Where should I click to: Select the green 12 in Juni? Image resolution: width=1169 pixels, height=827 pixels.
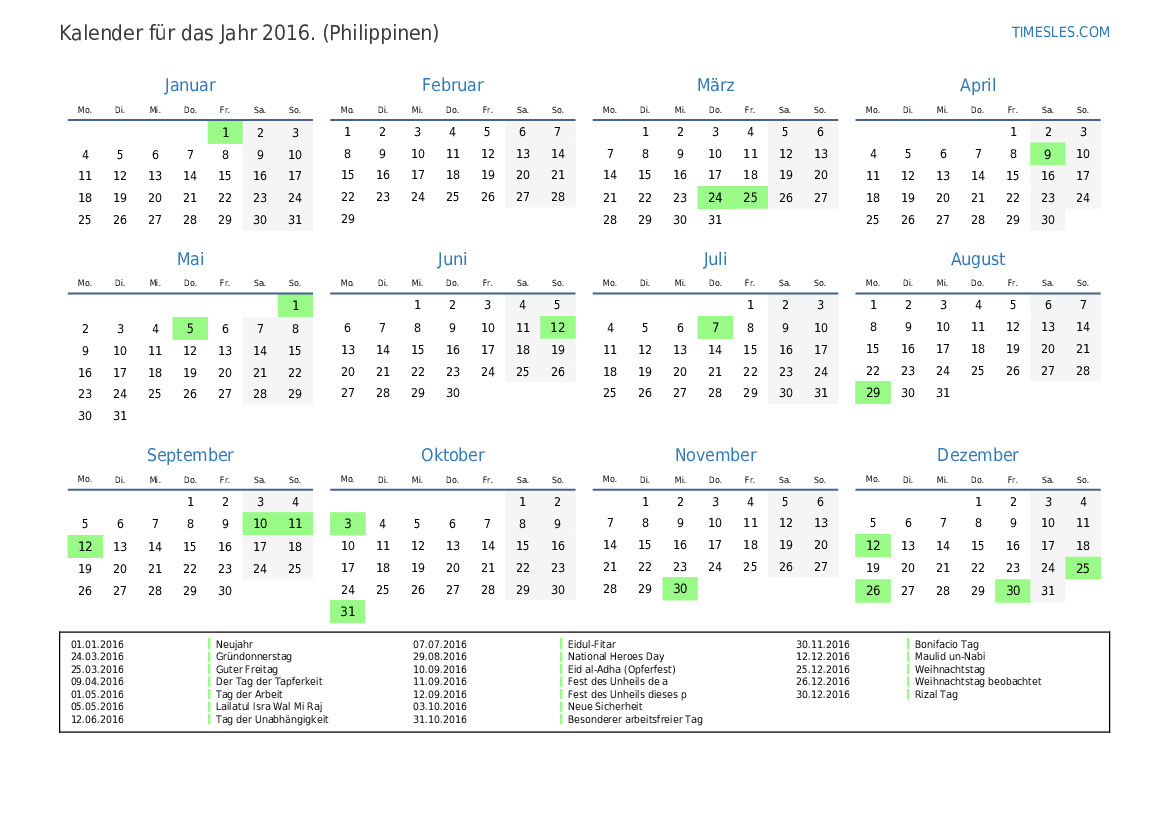pyautogui.click(x=557, y=328)
